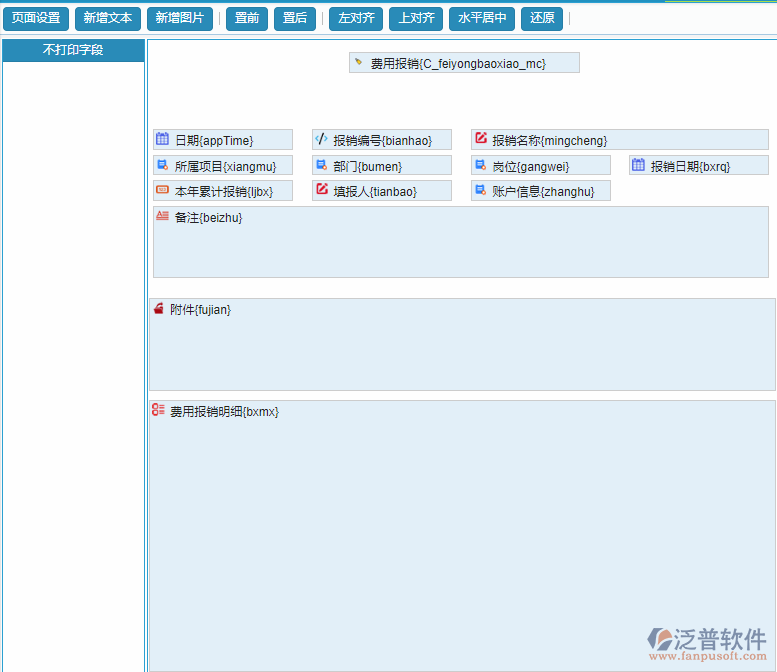Apply 上对齐 top alignment
Viewport: 777px width, 672px height.
coord(416,18)
